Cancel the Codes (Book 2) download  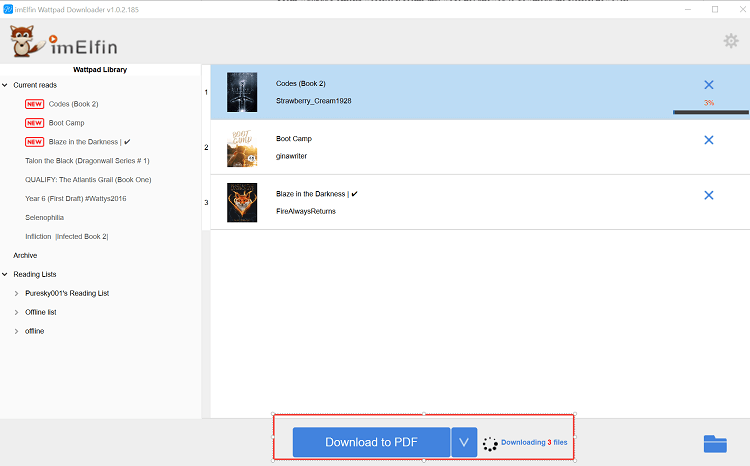click(x=709, y=85)
